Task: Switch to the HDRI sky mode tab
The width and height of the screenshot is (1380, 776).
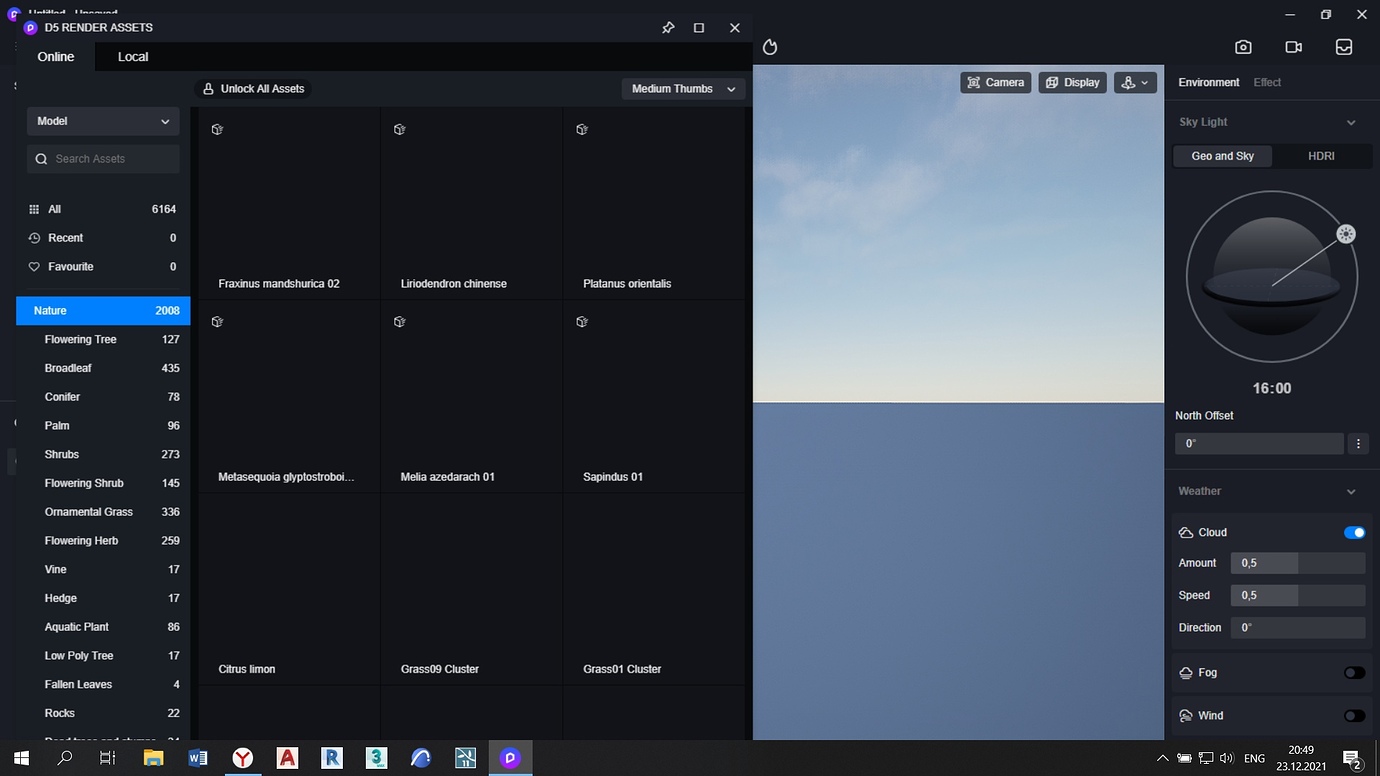Action: pos(1321,156)
